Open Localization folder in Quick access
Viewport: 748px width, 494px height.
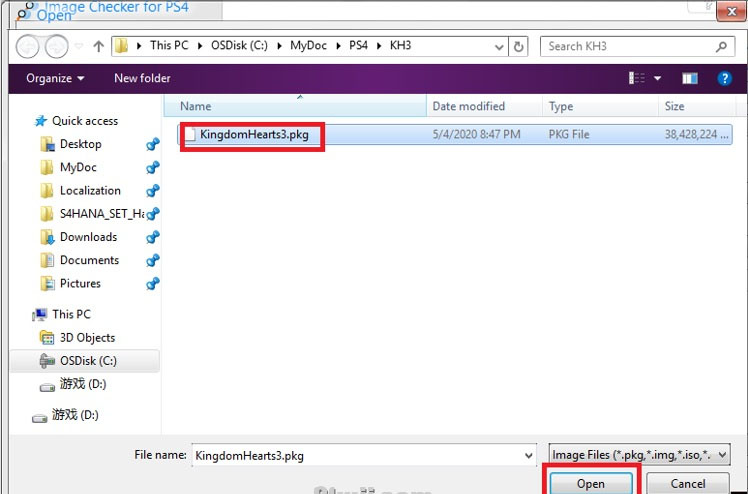coord(90,191)
